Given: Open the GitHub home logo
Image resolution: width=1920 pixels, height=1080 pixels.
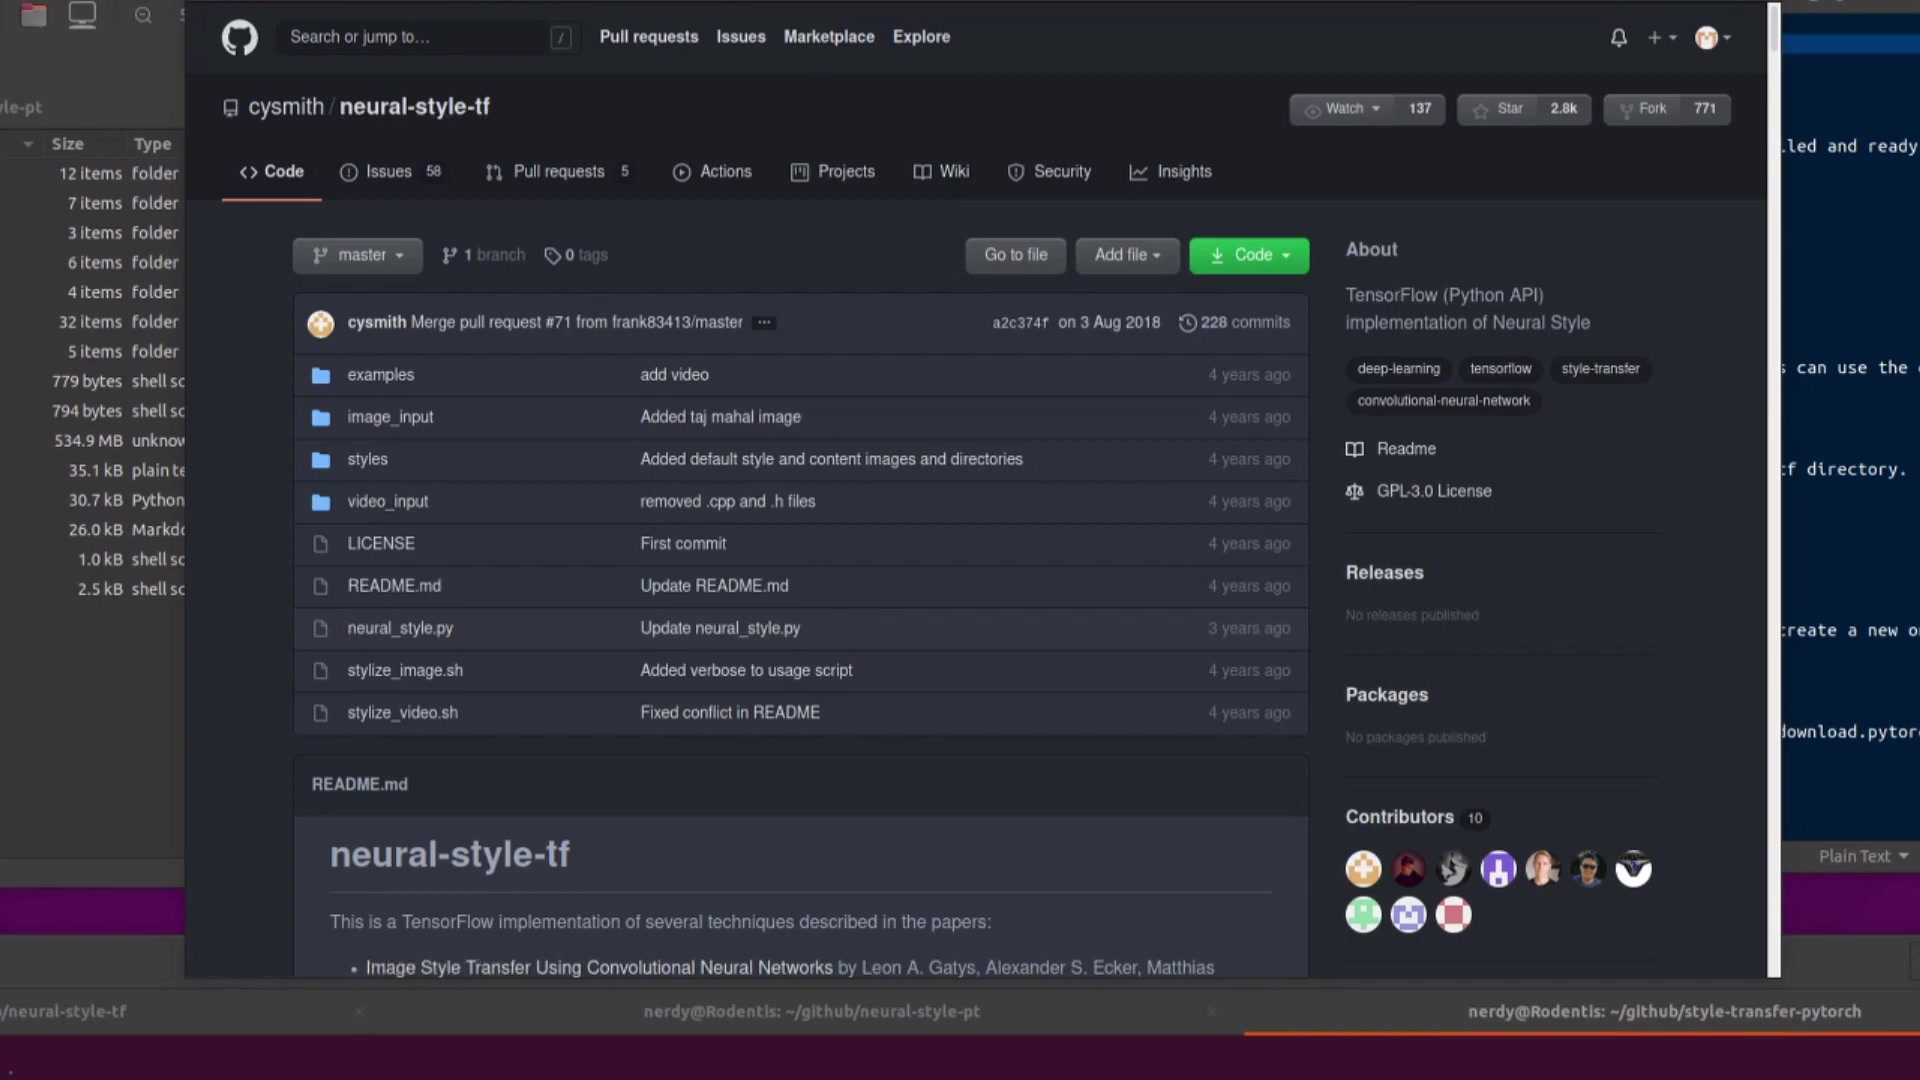Looking at the screenshot, I should (x=239, y=38).
